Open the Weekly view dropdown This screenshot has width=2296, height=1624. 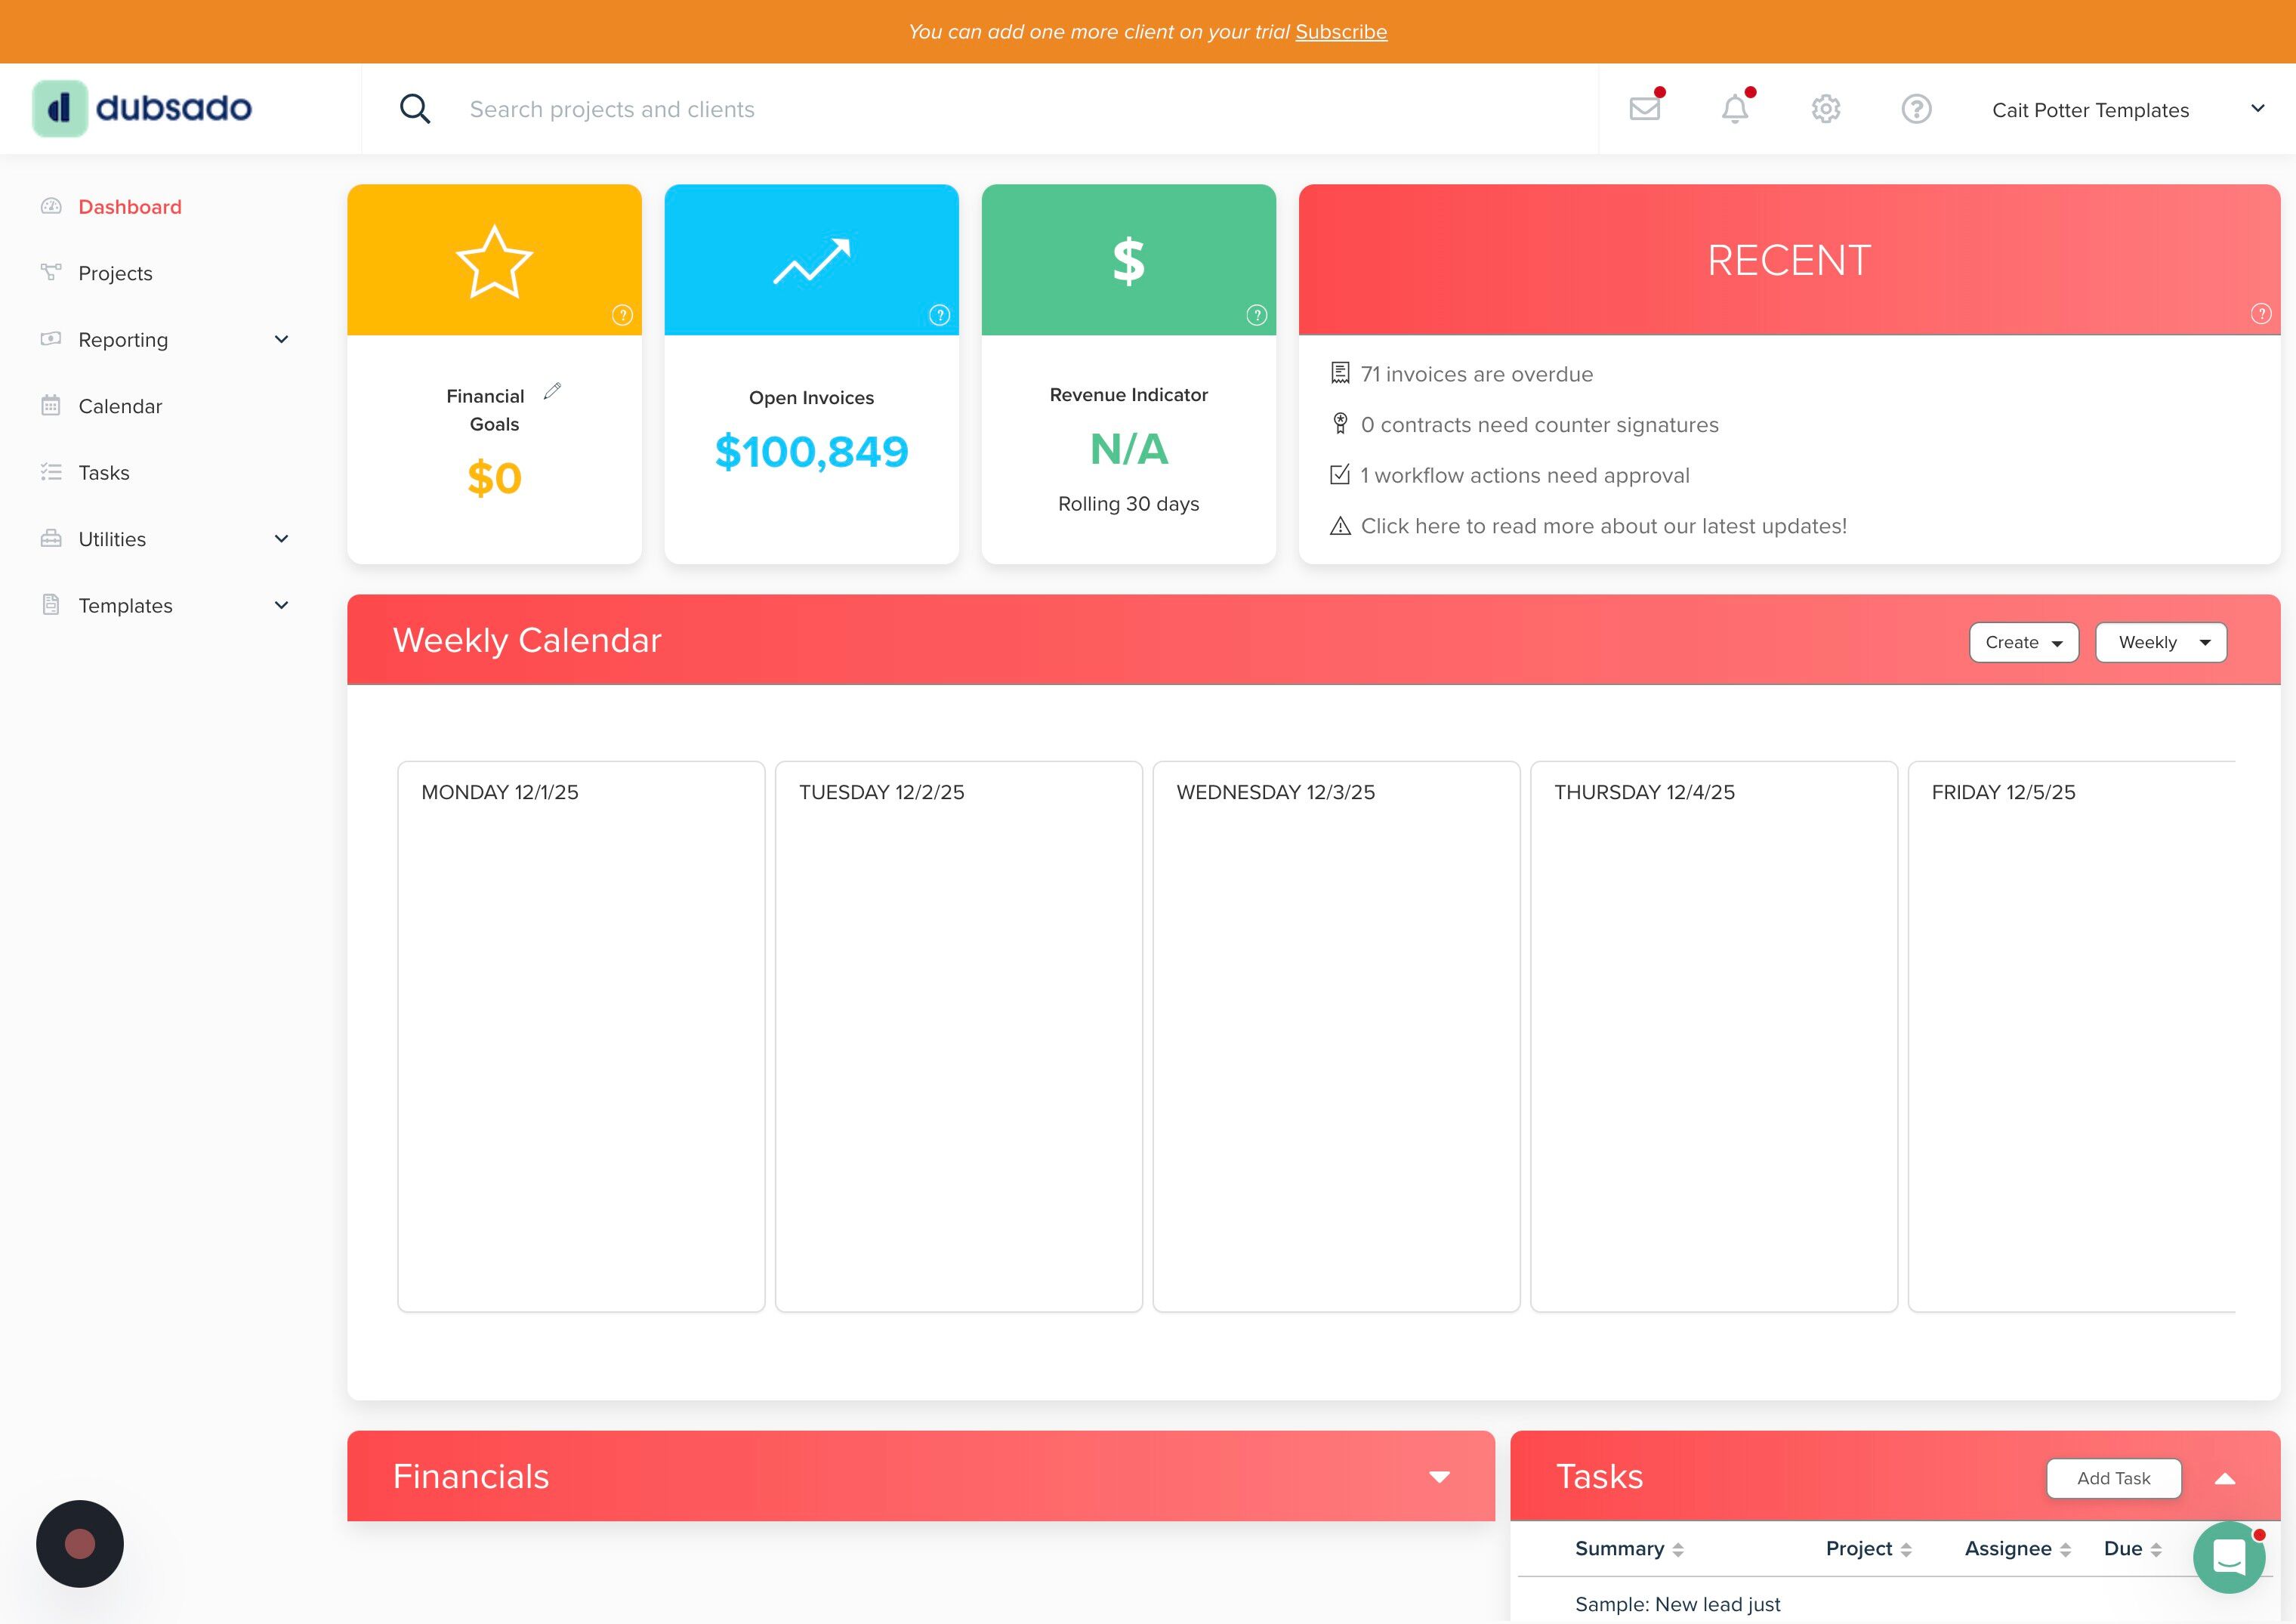pos(2160,643)
